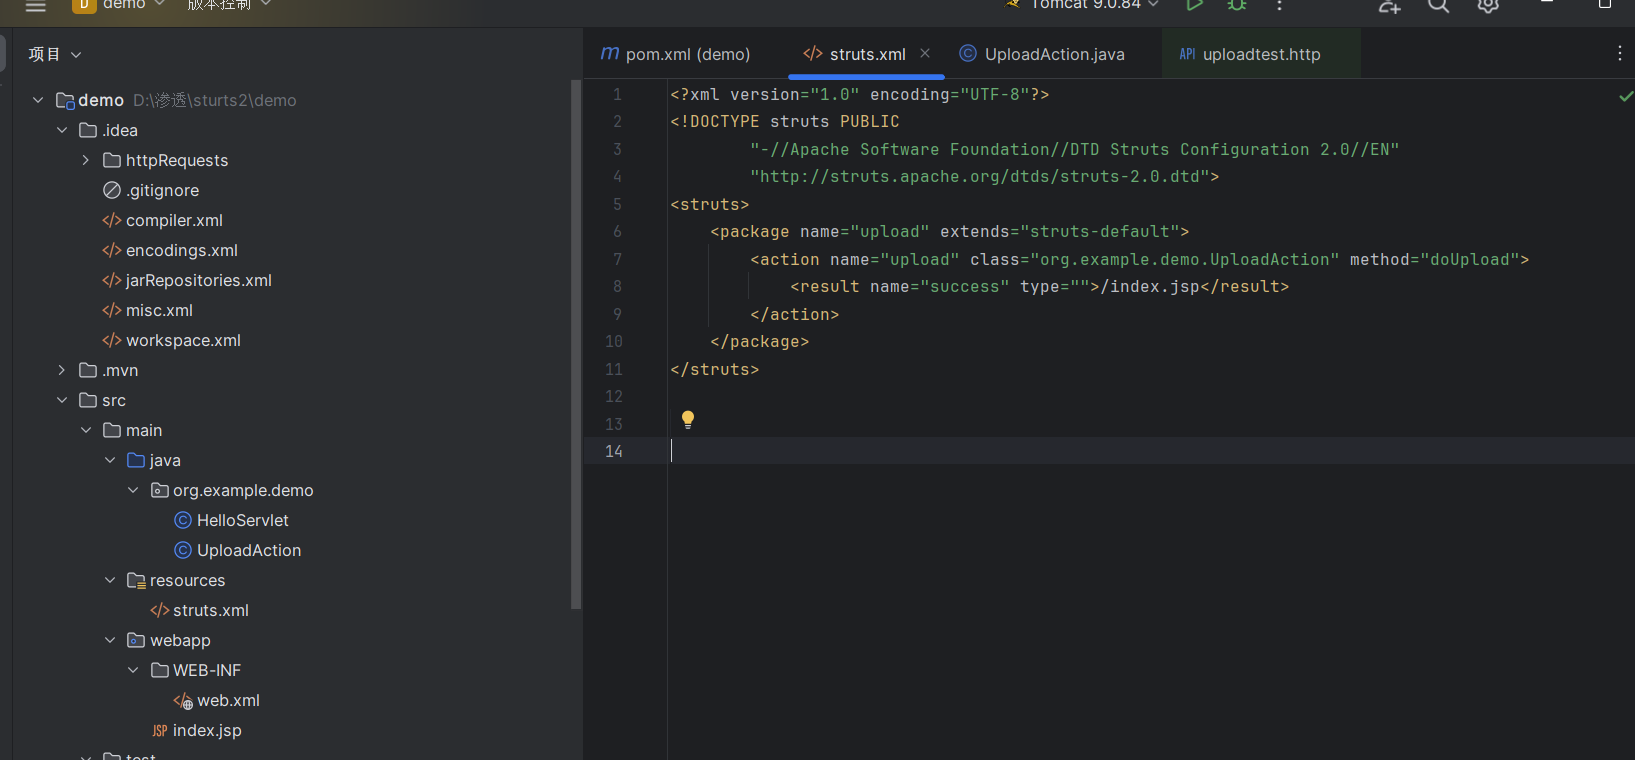Click the <struts> opening tag on line 5
The height and width of the screenshot is (760, 1635).
pos(710,204)
